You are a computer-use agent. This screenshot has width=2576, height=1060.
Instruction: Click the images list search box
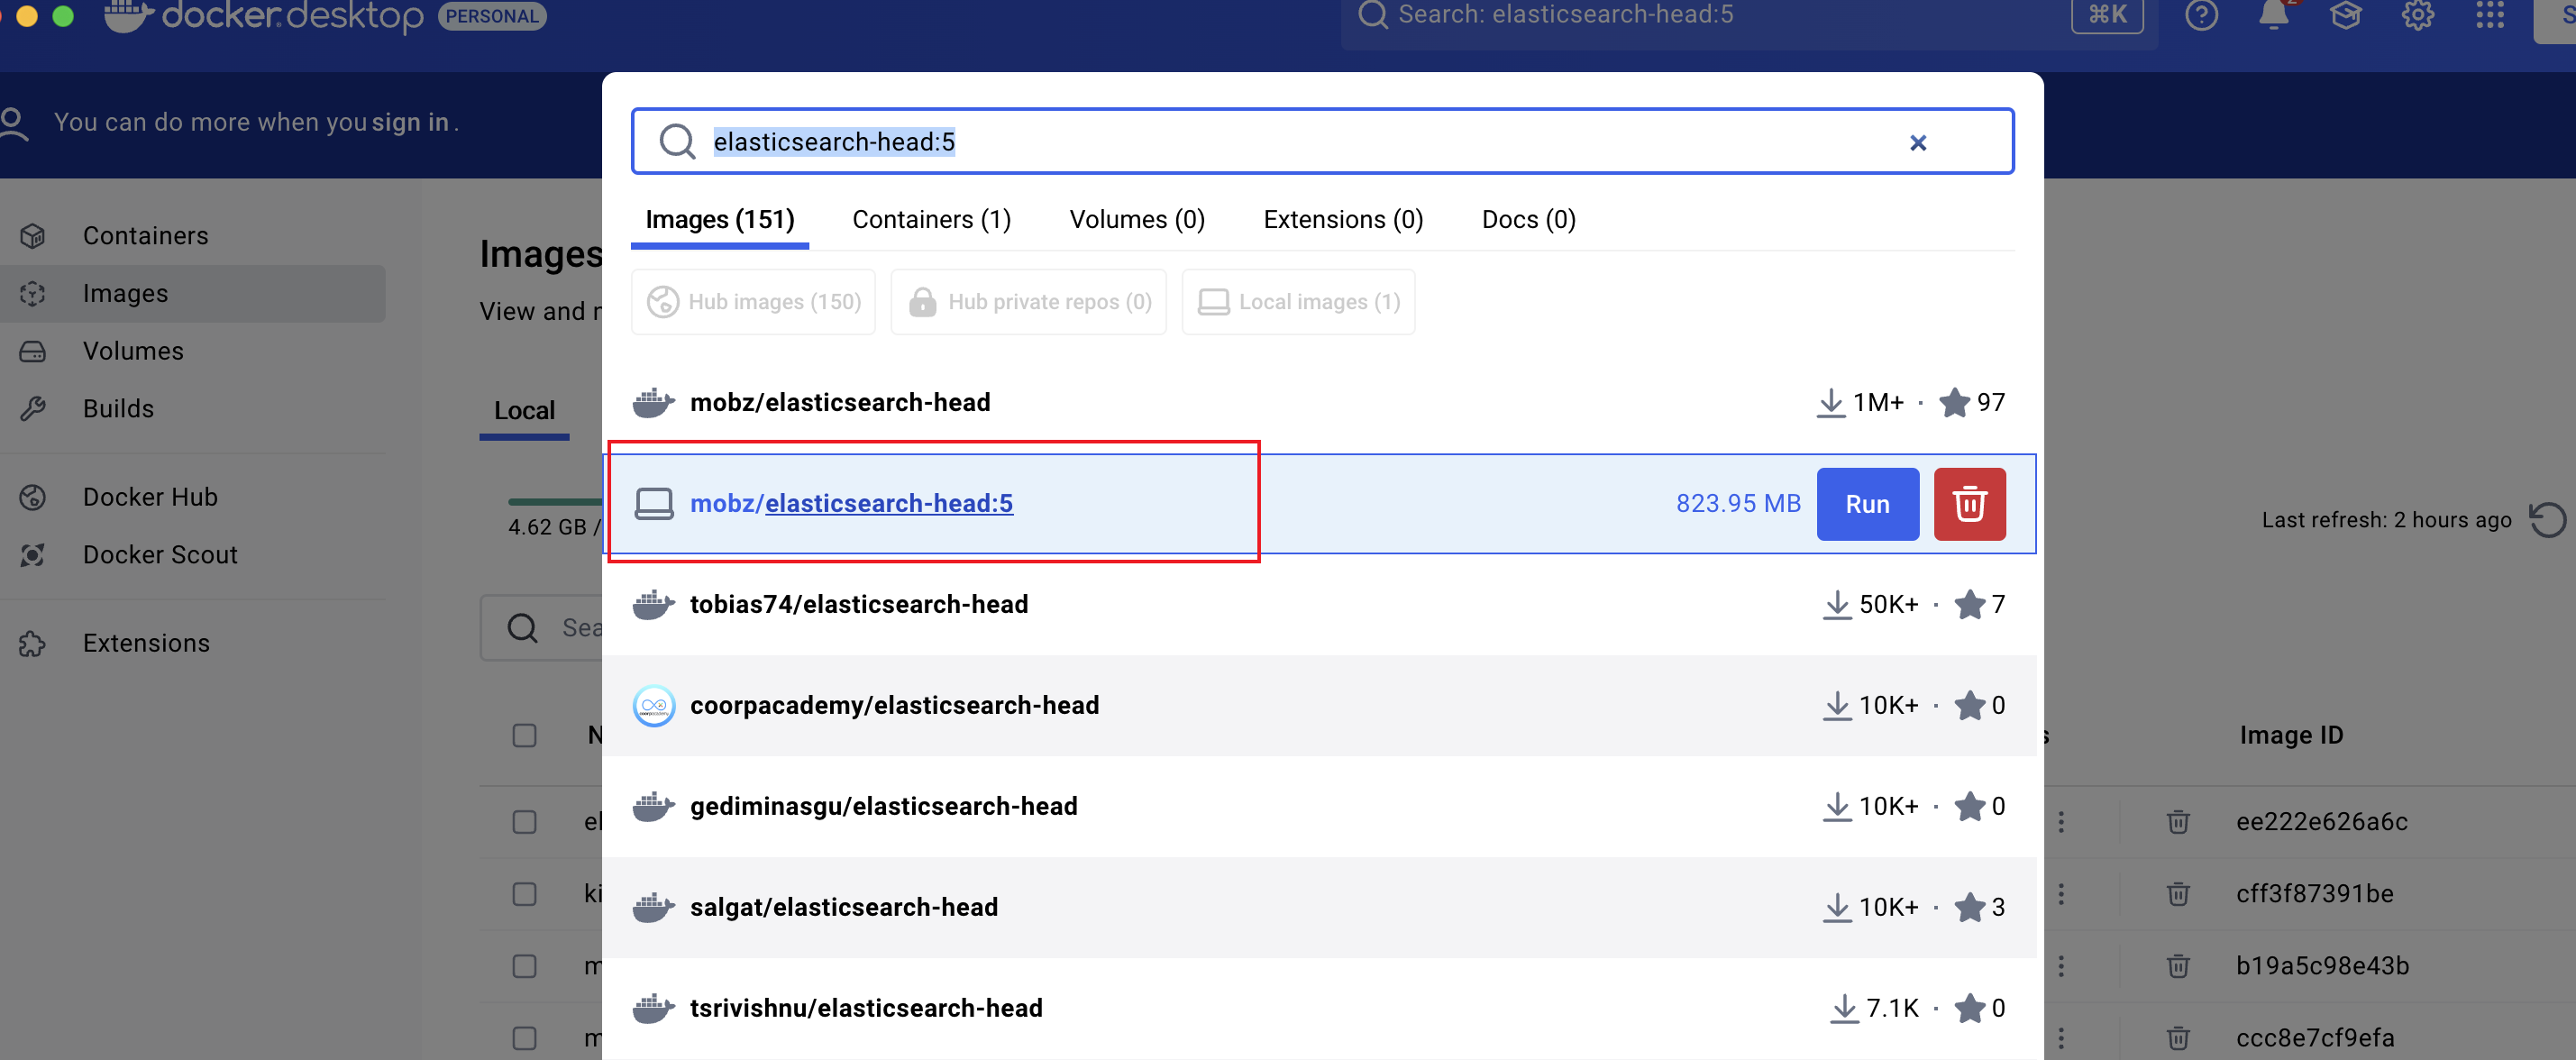pyautogui.click(x=541, y=628)
